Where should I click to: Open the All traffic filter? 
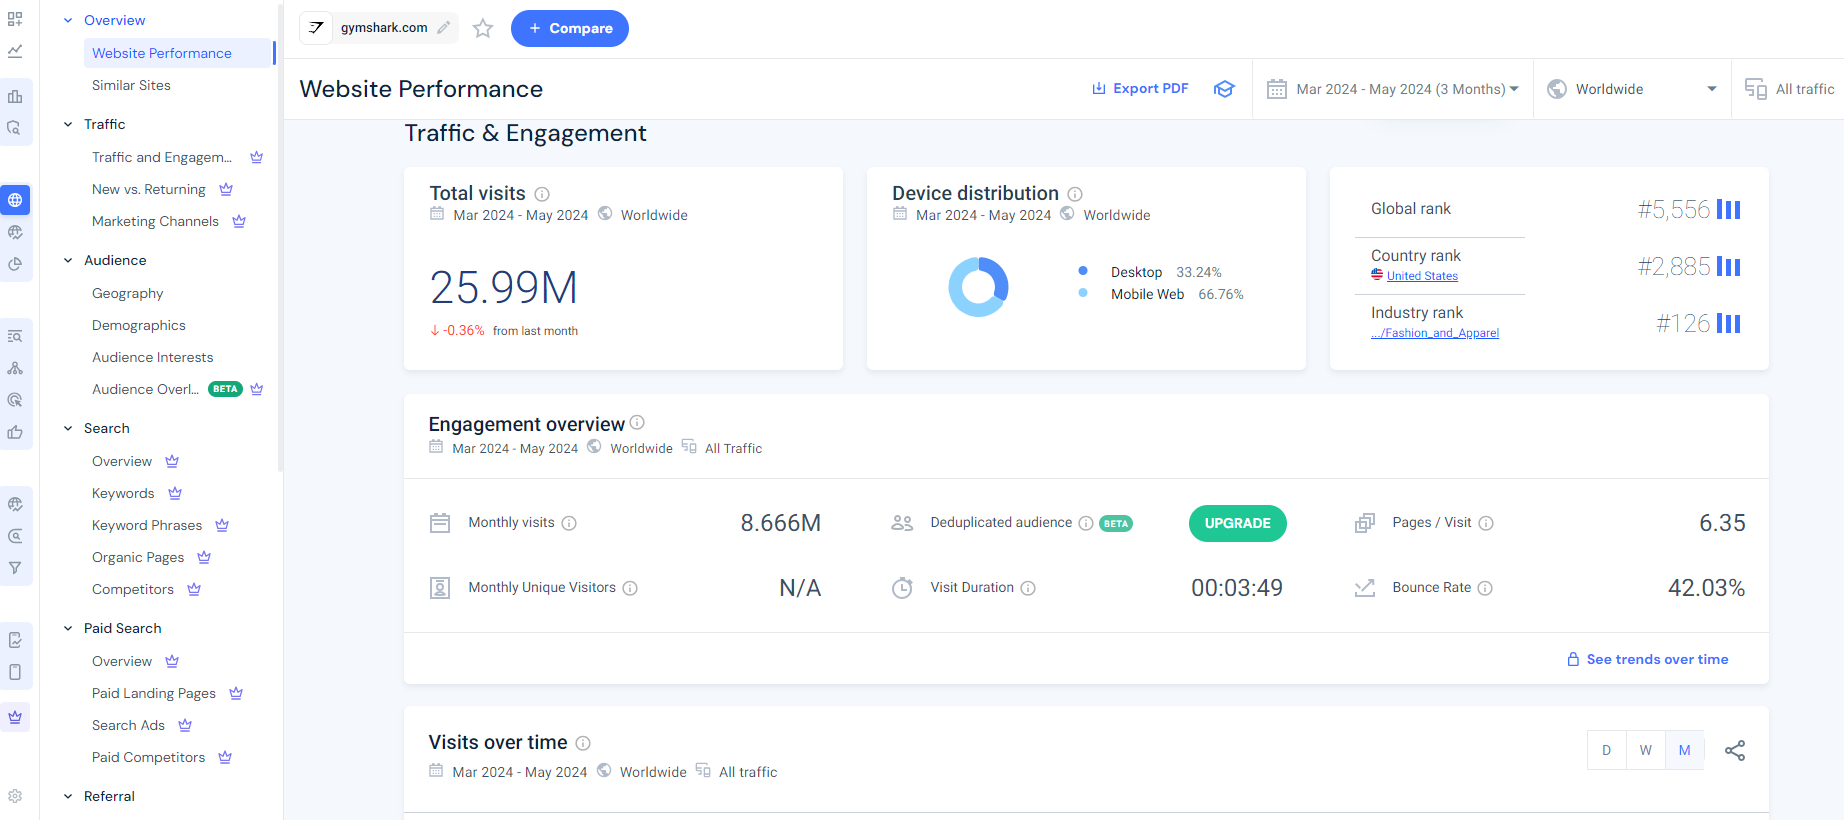click(x=1789, y=89)
